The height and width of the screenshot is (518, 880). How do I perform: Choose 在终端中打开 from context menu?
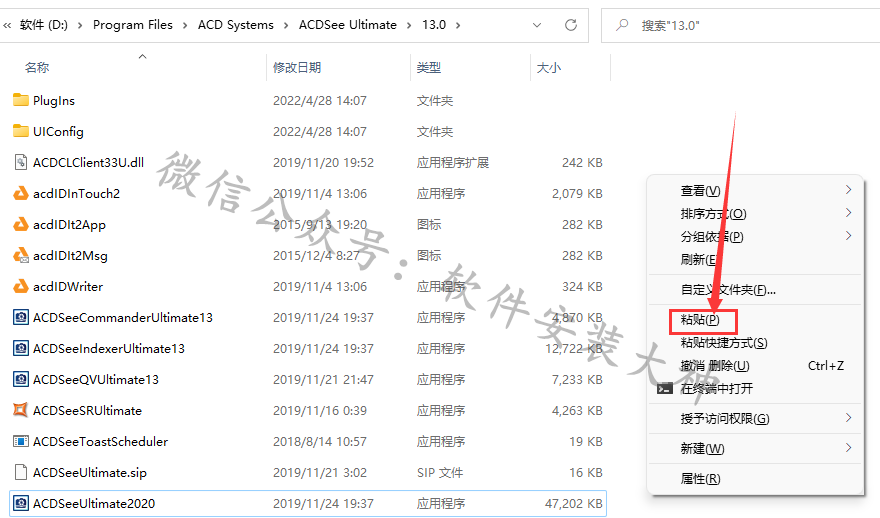(717, 388)
